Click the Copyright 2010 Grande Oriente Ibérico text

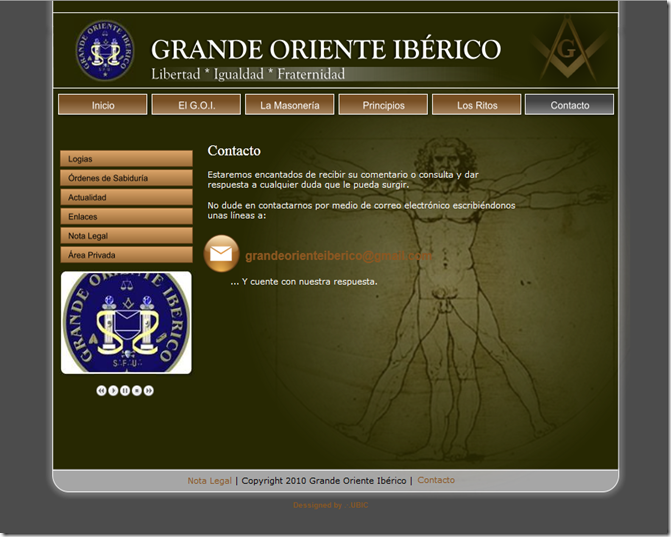click(324, 481)
